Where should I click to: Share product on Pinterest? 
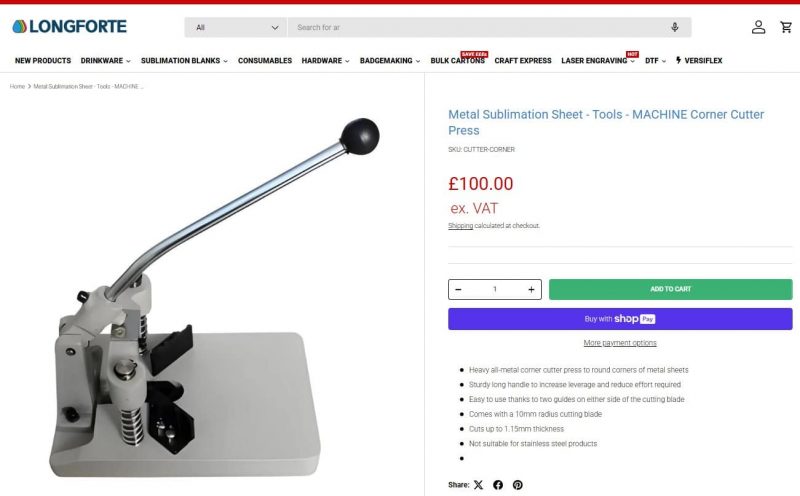click(517, 485)
